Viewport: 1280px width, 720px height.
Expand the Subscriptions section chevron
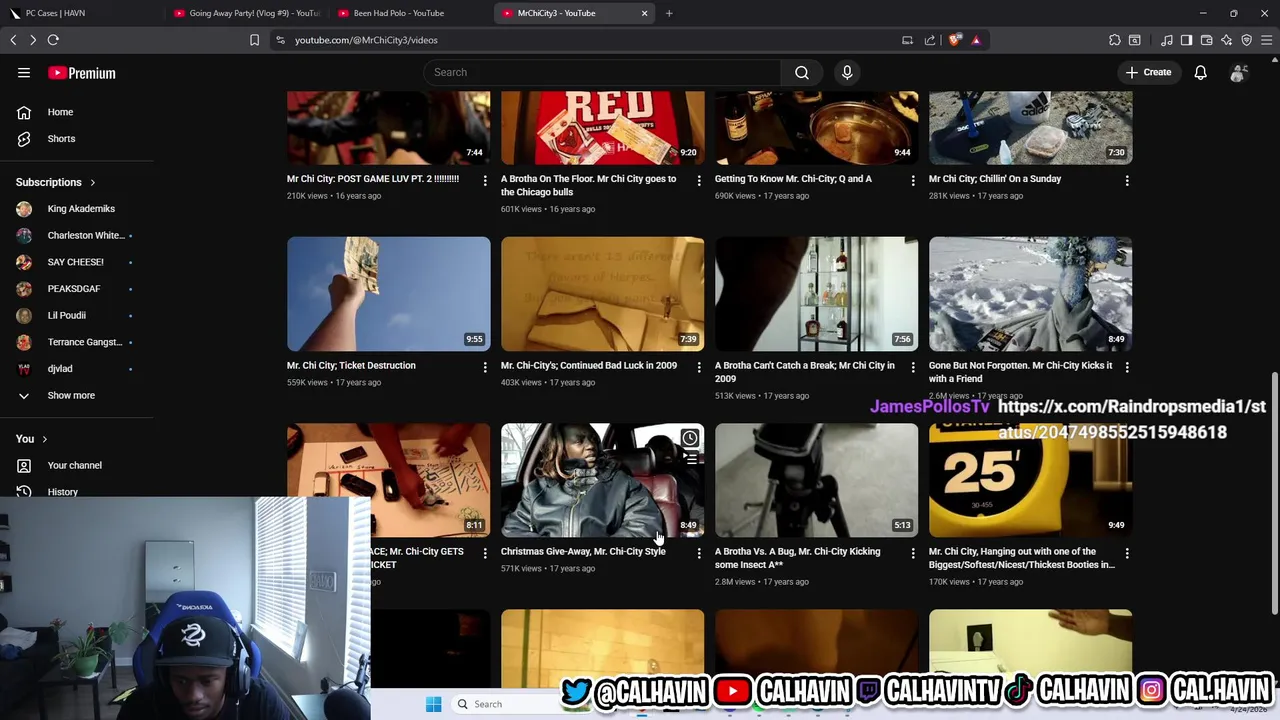92,182
